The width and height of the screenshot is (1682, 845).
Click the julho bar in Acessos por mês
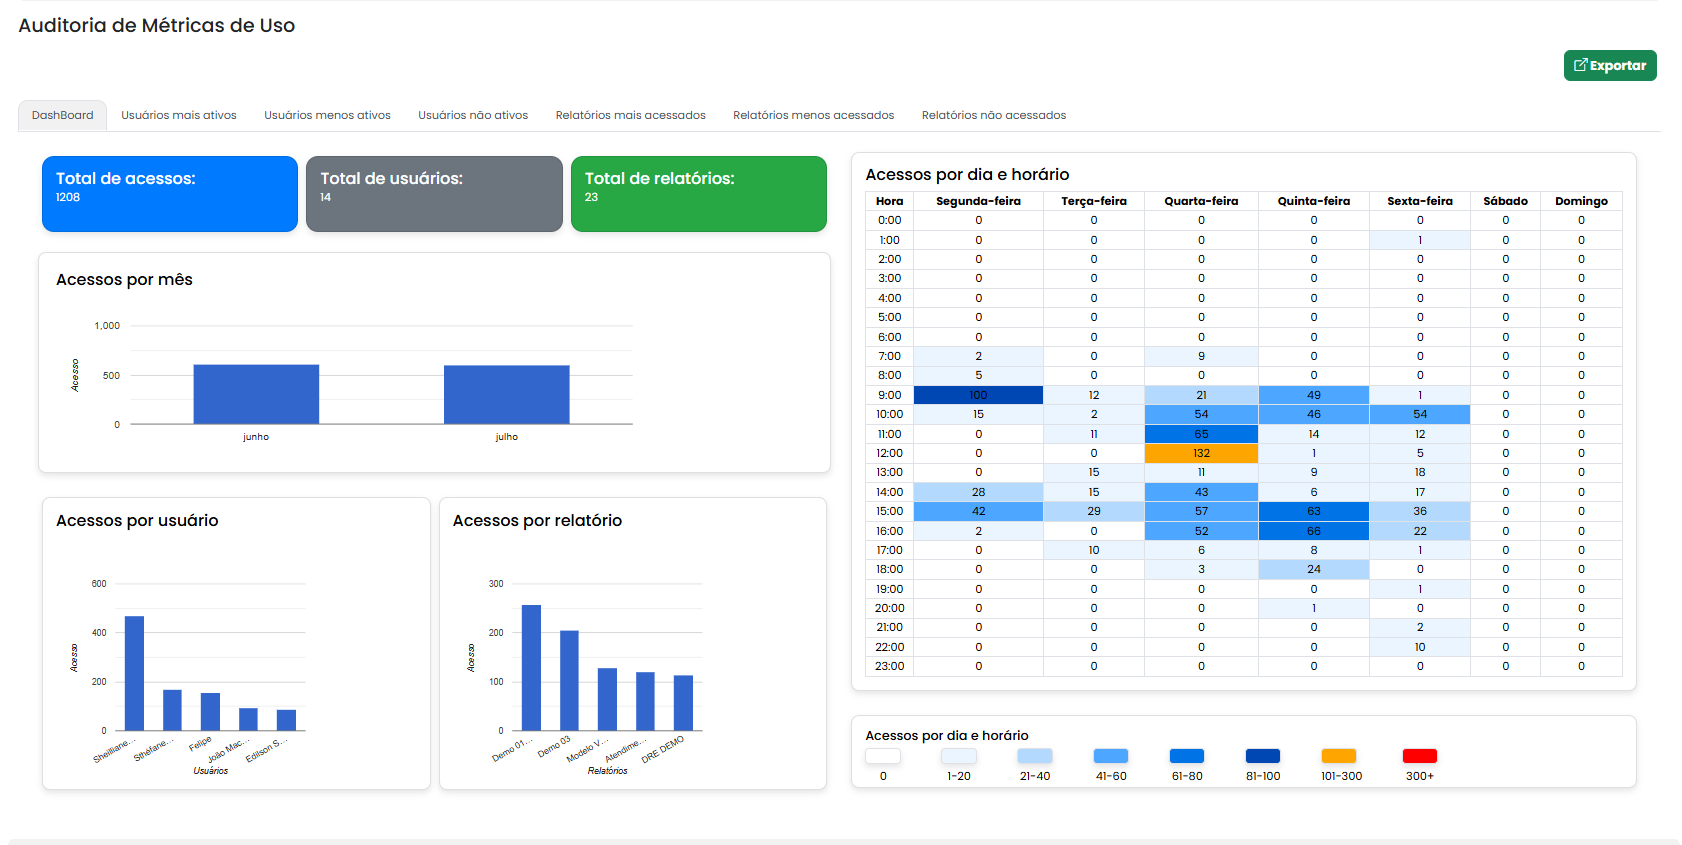506,394
